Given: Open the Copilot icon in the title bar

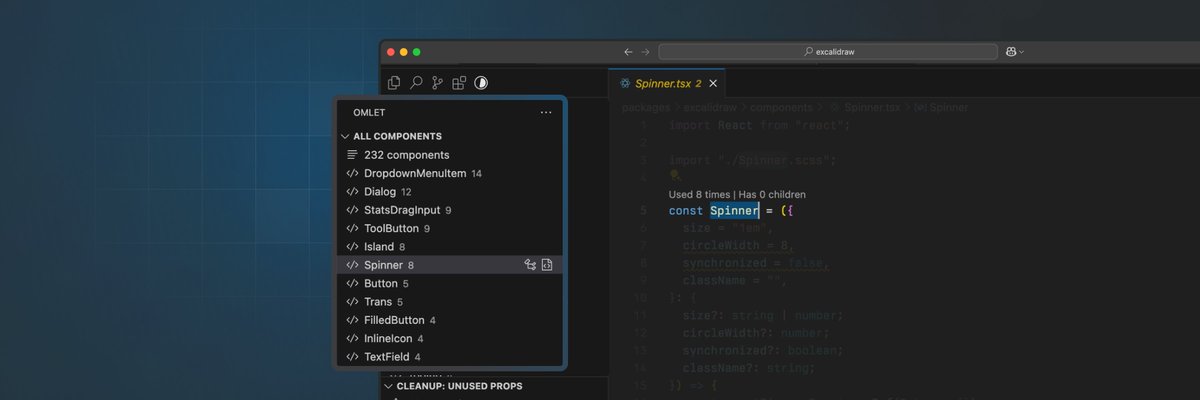Looking at the screenshot, I should click(x=1011, y=51).
